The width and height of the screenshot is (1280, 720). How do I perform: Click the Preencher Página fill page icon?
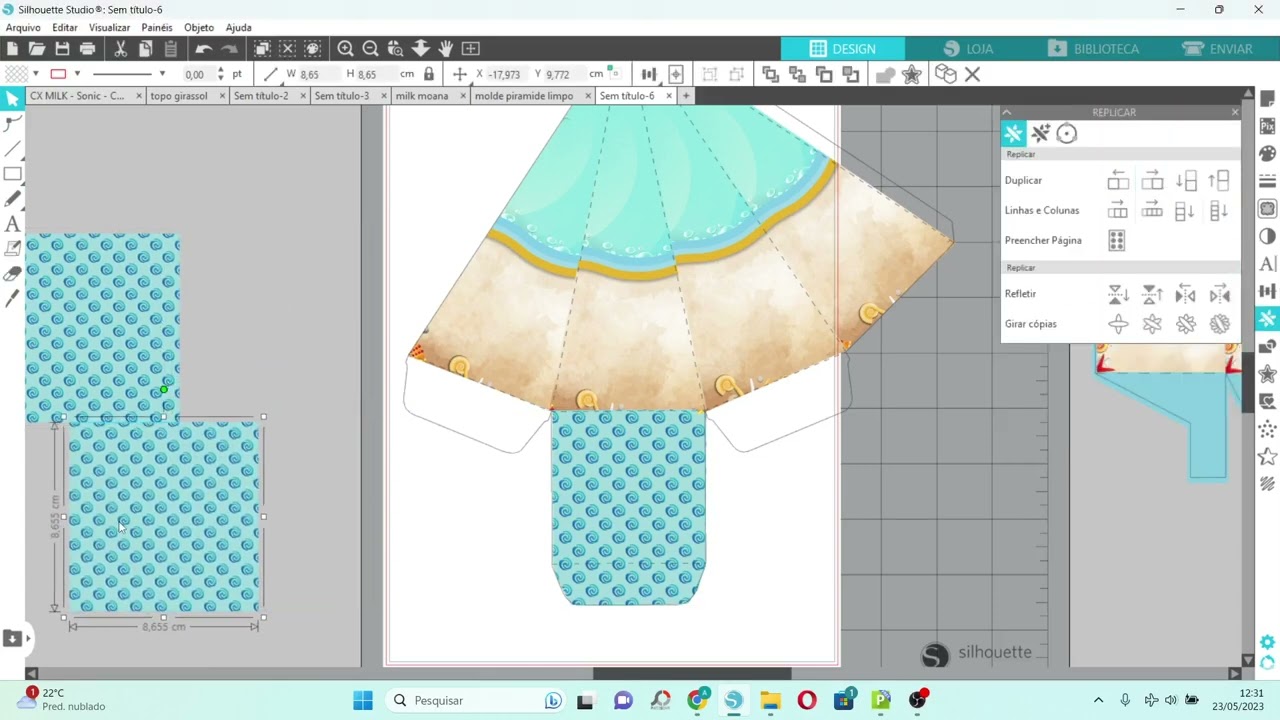[x=1117, y=241]
